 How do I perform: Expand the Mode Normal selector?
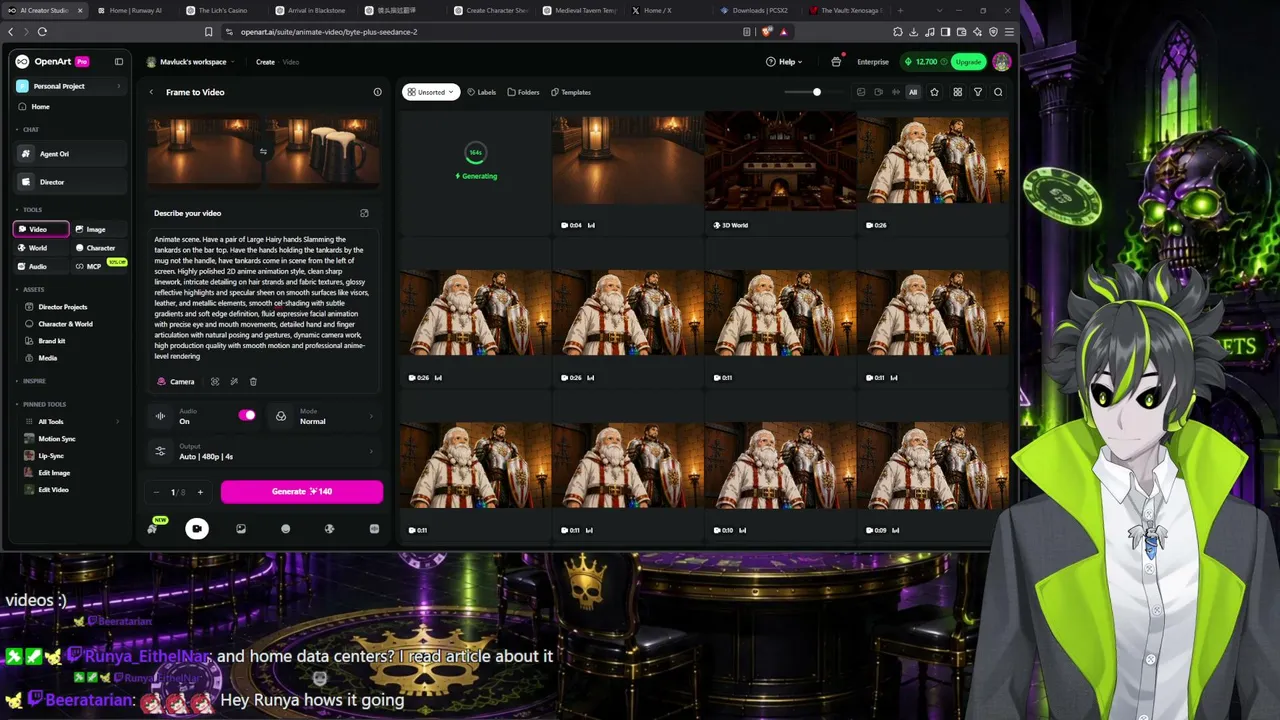click(x=323, y=416)
